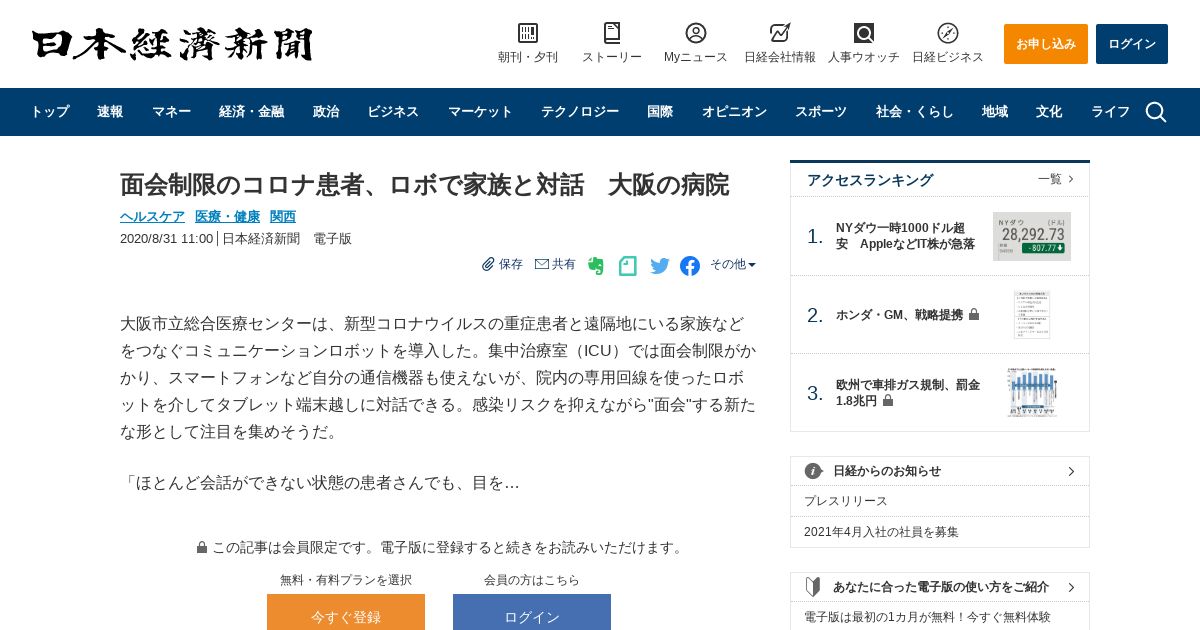Image resolution: width=1200 pixels, height=630 pixels.
Task: Open the 国際 menu
Action: coord(660,112)
